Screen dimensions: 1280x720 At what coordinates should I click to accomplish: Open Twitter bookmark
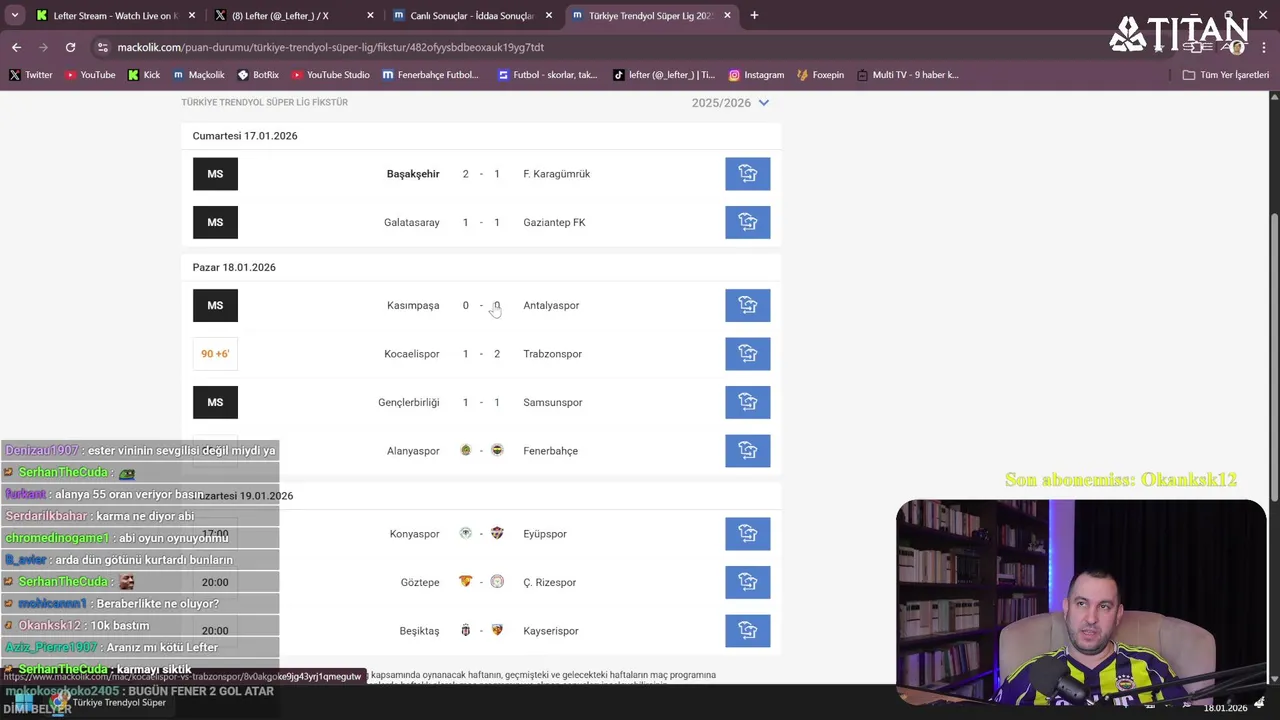(x=31, y=75)
